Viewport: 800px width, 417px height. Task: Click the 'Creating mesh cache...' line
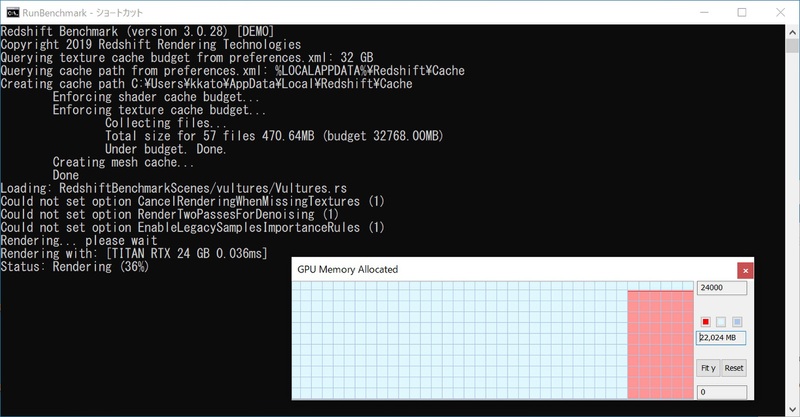(x=123, y=162)
